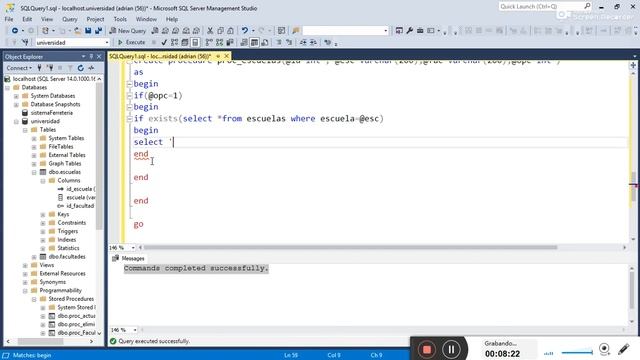Screen dimensions: 640x360
Task: Open the Window menu
Action: pyautogui.click(x=146, y=19)
